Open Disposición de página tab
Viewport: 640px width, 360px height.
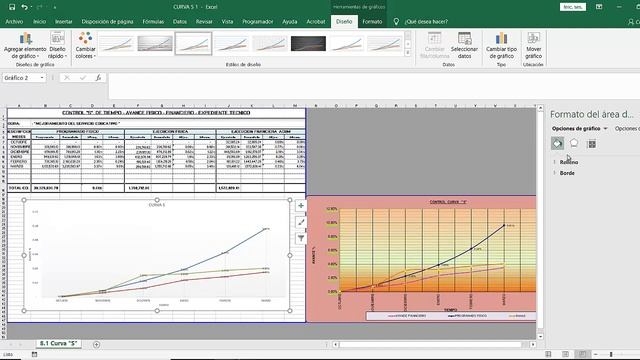107,22
